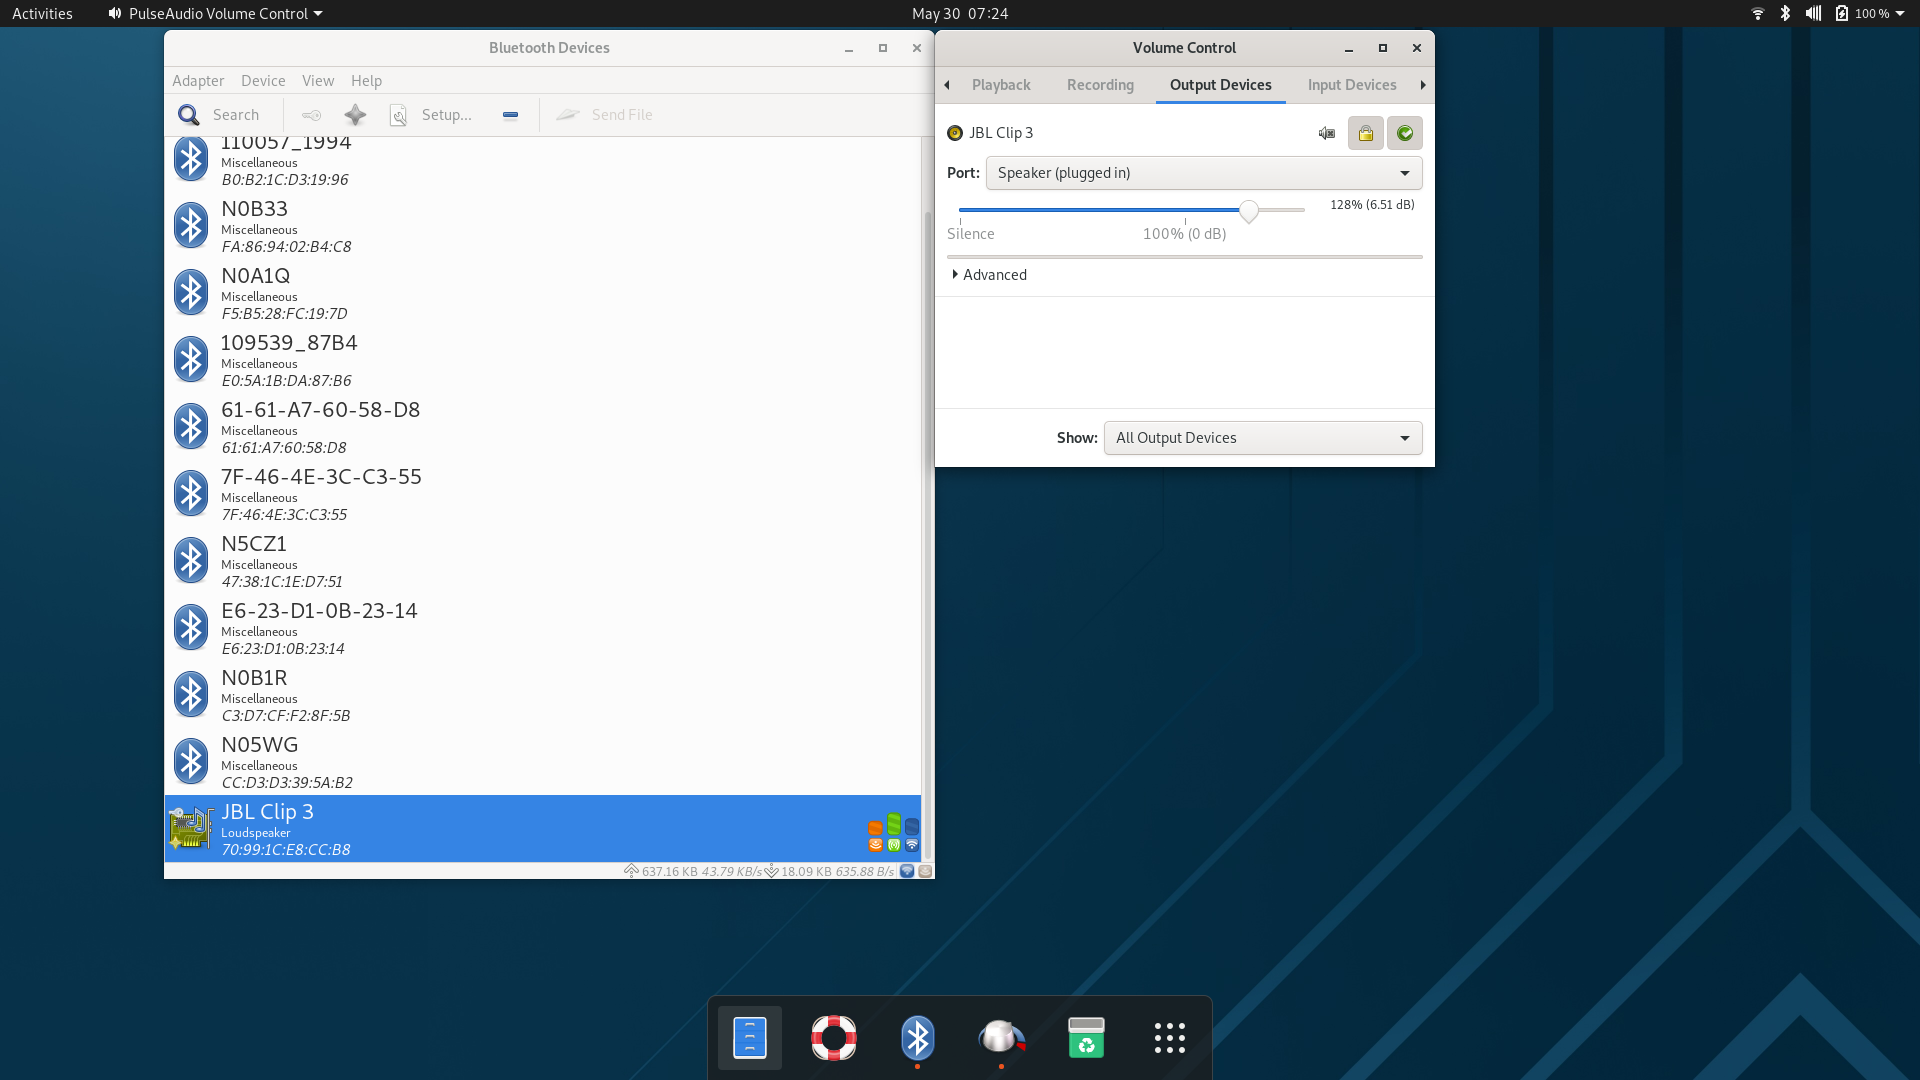
Task: Open the PulseAudio Volume Control app menu
Action: point(216,13)
